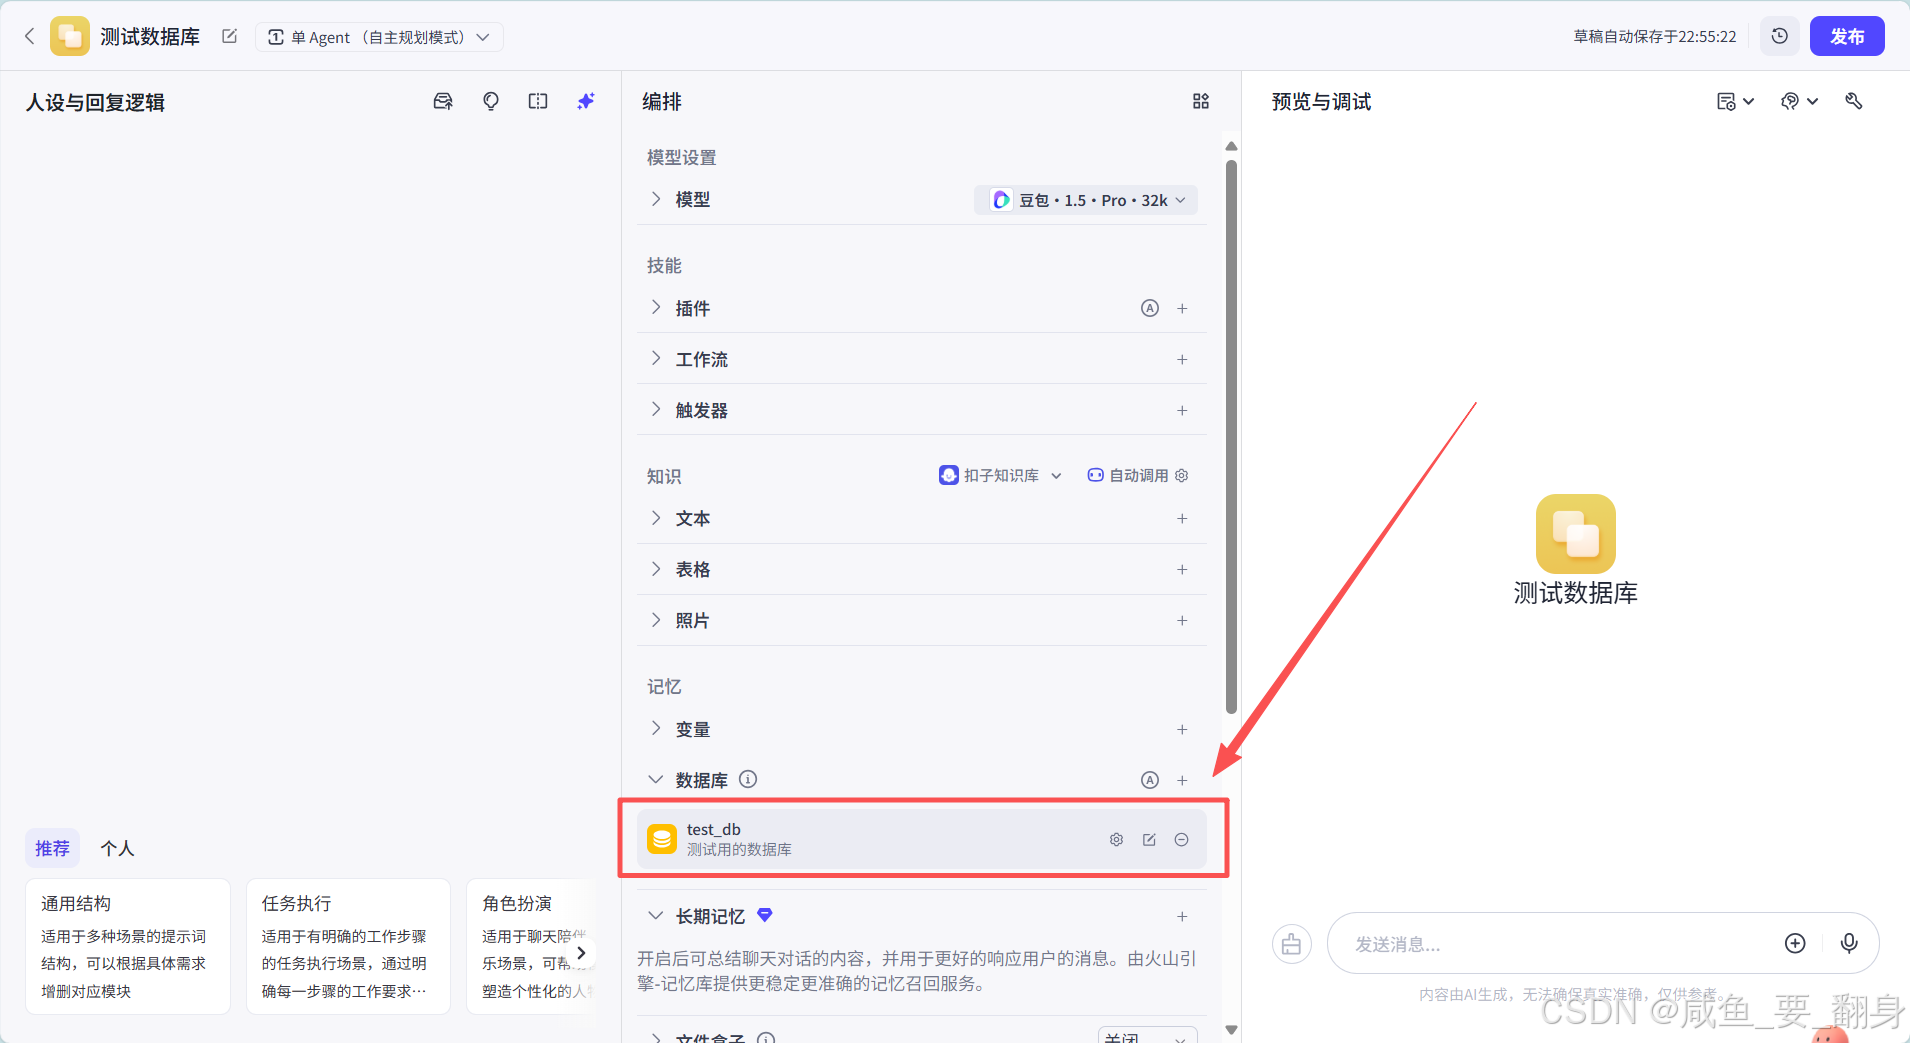
Task: Click the 测试数据库 bot avatar in preview
Action: [1575, 533]
